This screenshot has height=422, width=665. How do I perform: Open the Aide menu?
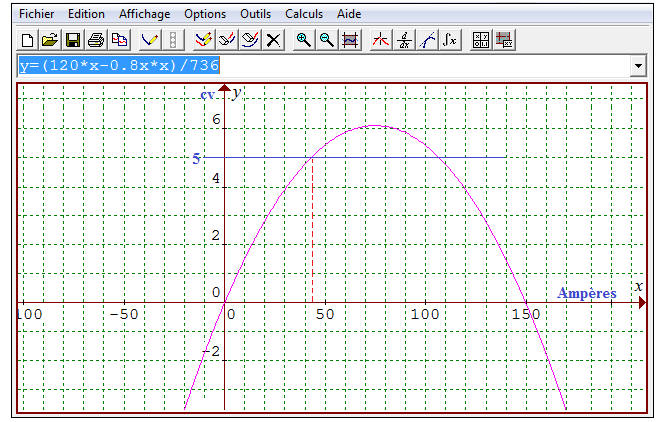349,14
